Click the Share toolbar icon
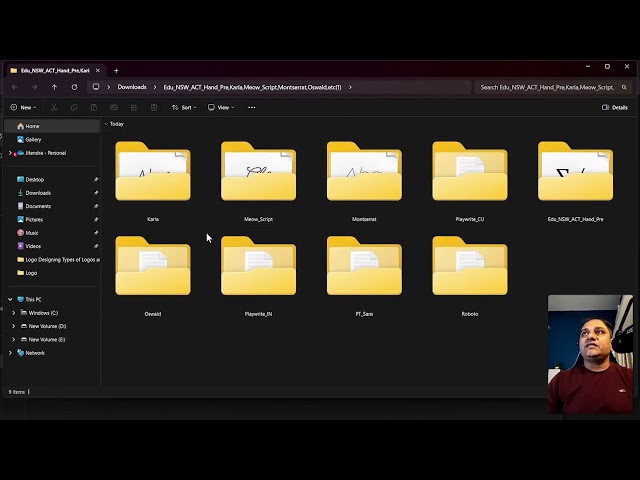Image resolution: width=640 pixels, height=480 pixels. 134,107
